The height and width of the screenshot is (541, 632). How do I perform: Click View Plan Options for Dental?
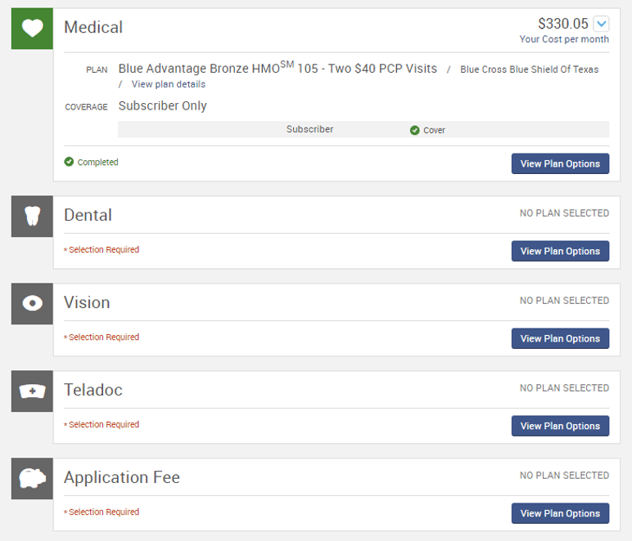560,251
